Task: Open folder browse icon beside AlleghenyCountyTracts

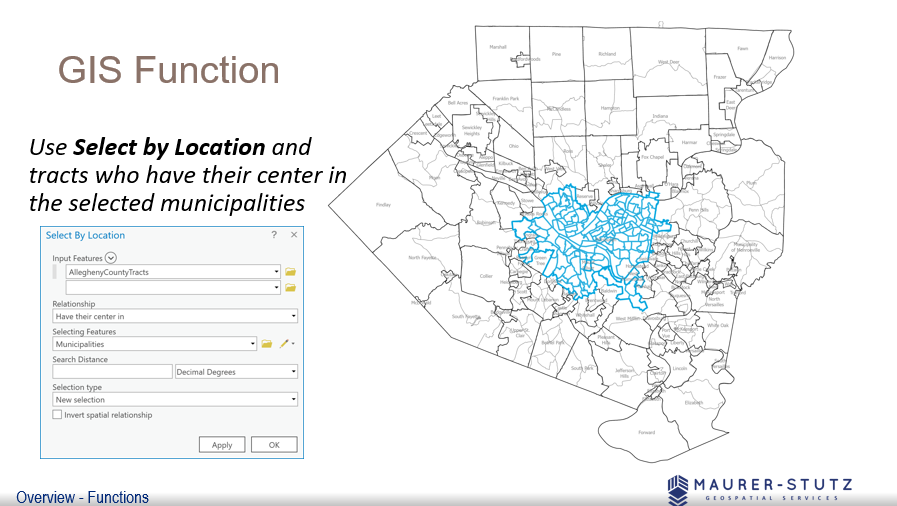Action: pyautogui.click(x=291, y=272)
